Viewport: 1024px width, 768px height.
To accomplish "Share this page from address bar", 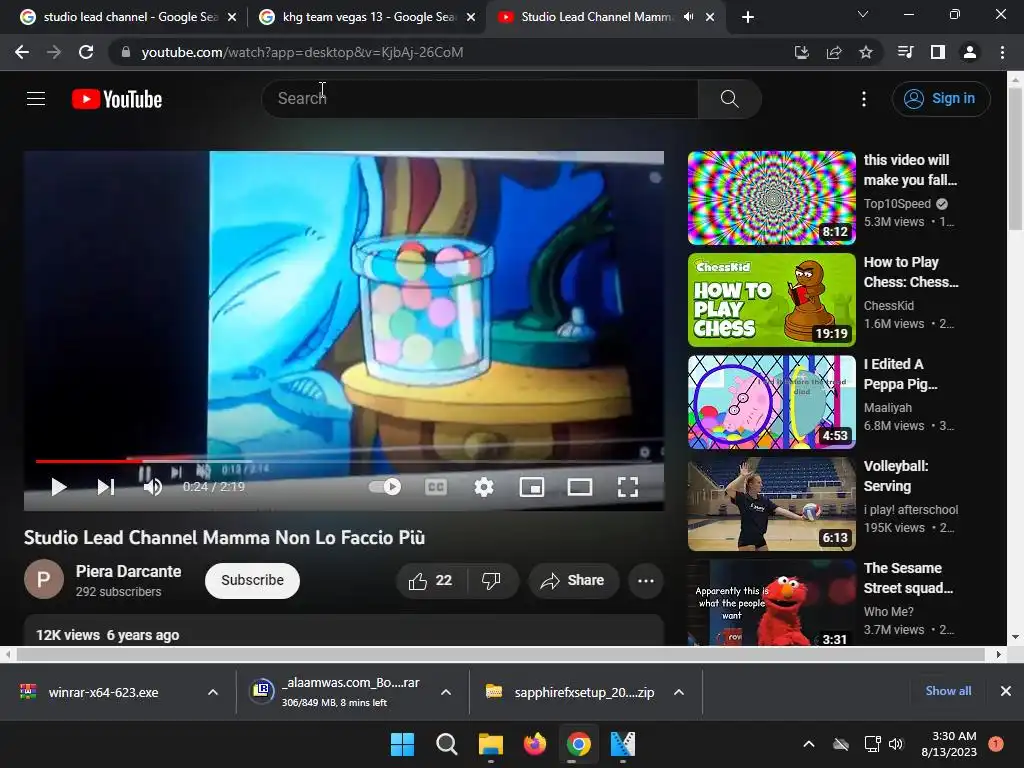I will pyautogui.click(x=834, y=52).
